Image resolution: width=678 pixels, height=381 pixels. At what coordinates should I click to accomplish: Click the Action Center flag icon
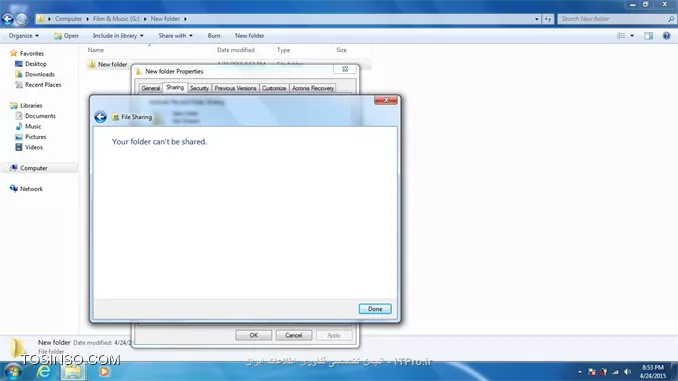pyautogui.click(x=592, y=372)
